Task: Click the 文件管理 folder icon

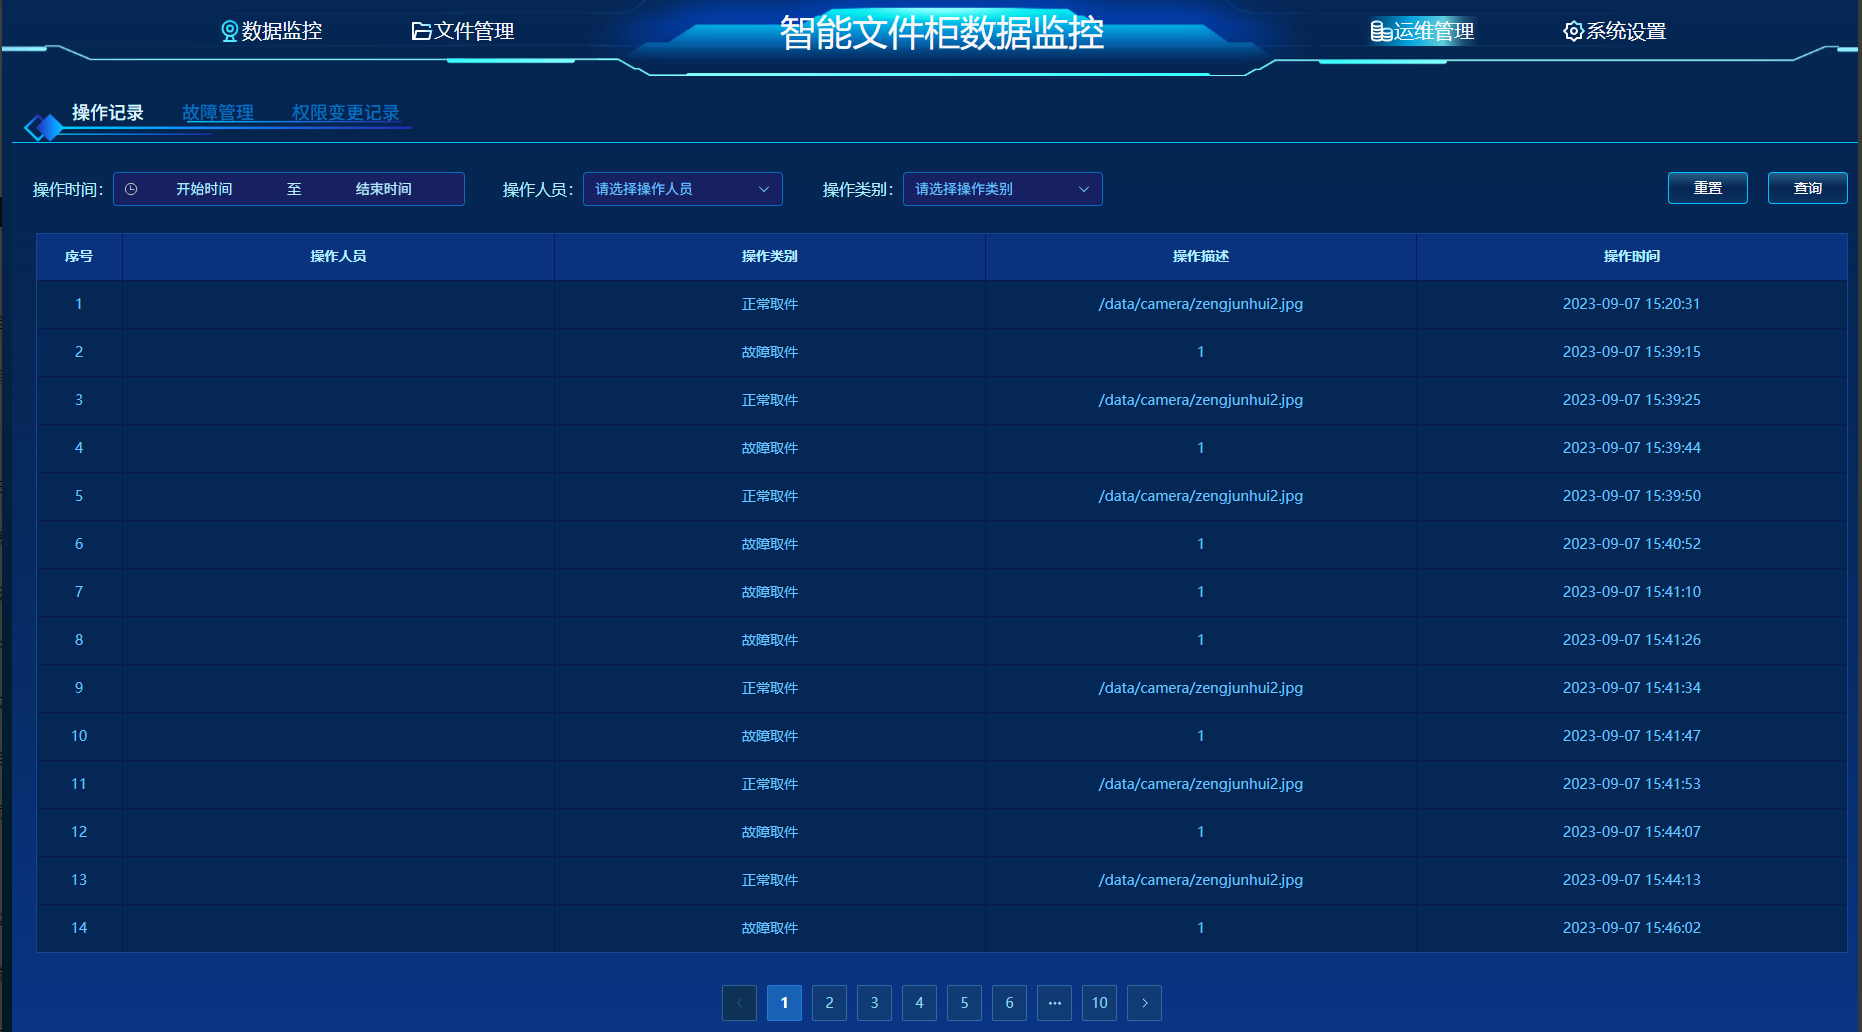Action: coord(421,32)
